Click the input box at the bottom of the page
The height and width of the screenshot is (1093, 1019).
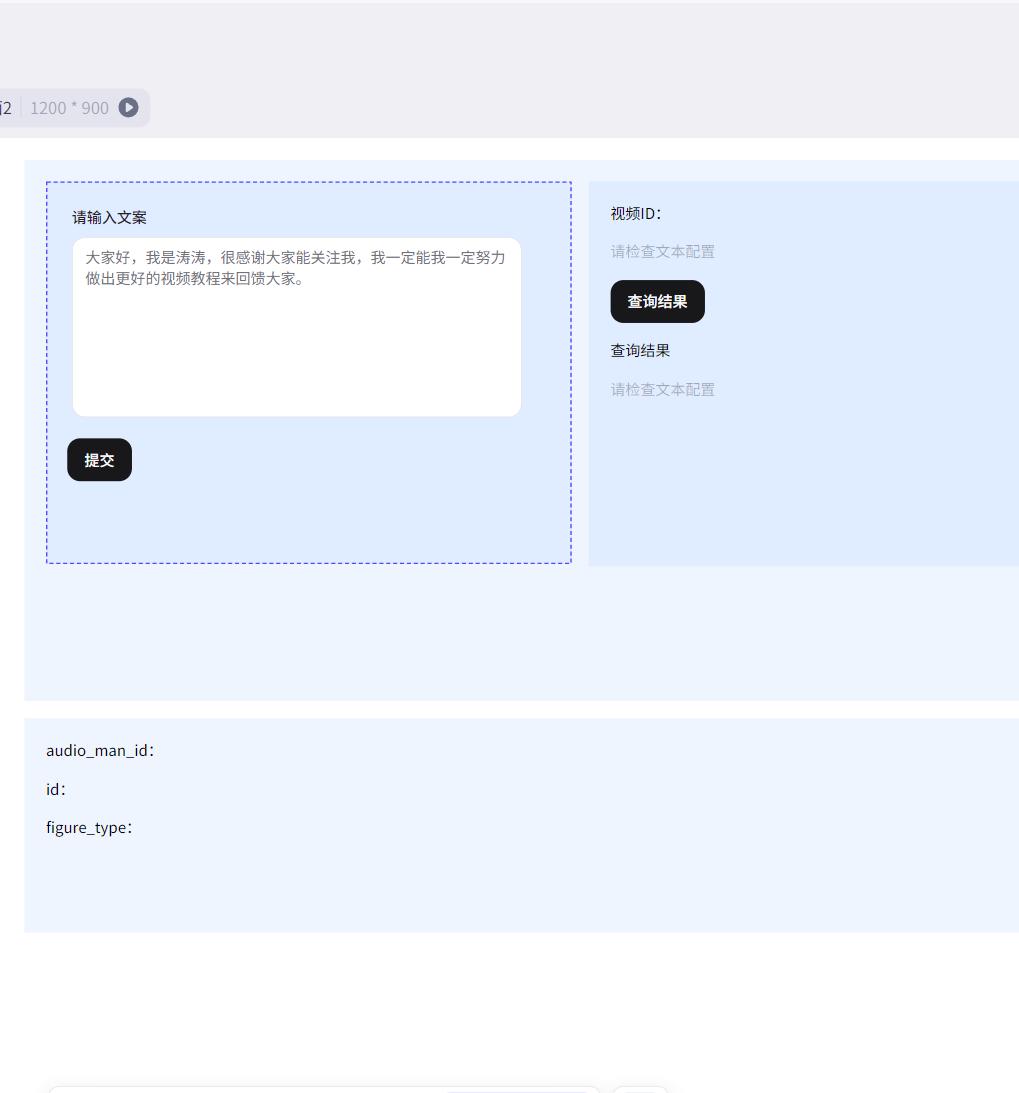[x=250, y=1090]
